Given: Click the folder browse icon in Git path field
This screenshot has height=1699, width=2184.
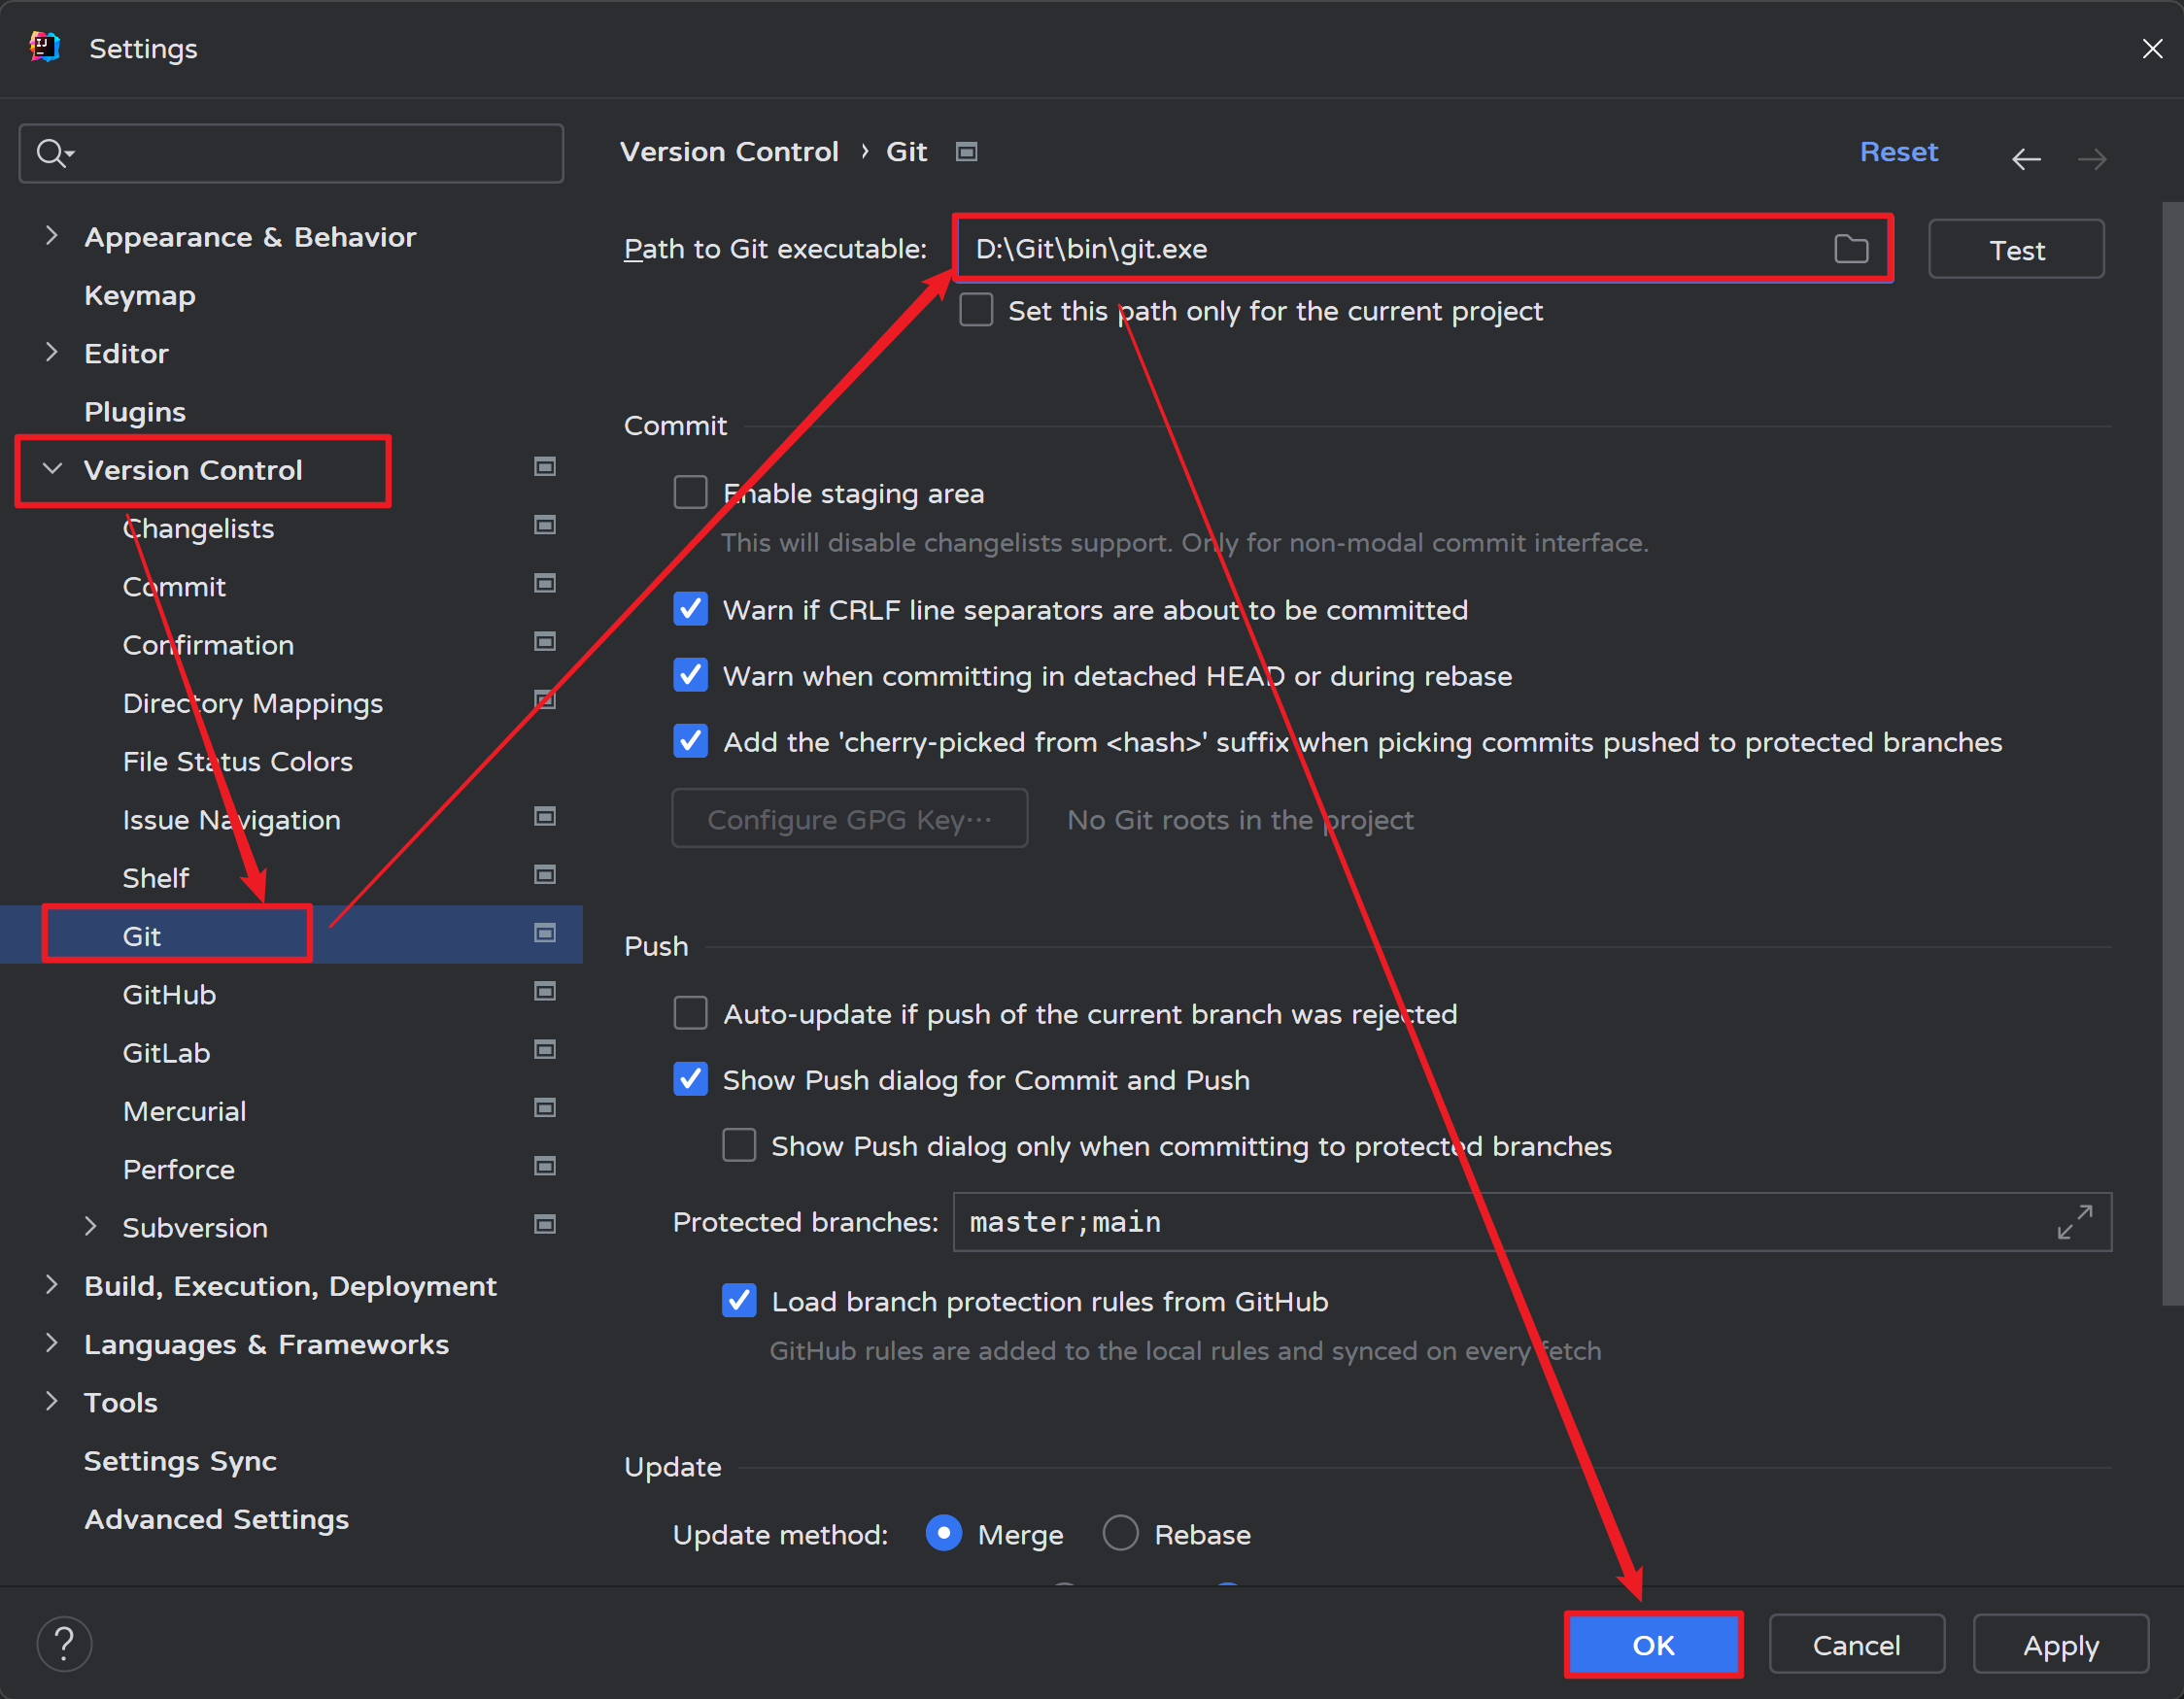Looking at the screenshot, I should [x=1850, y=249].
